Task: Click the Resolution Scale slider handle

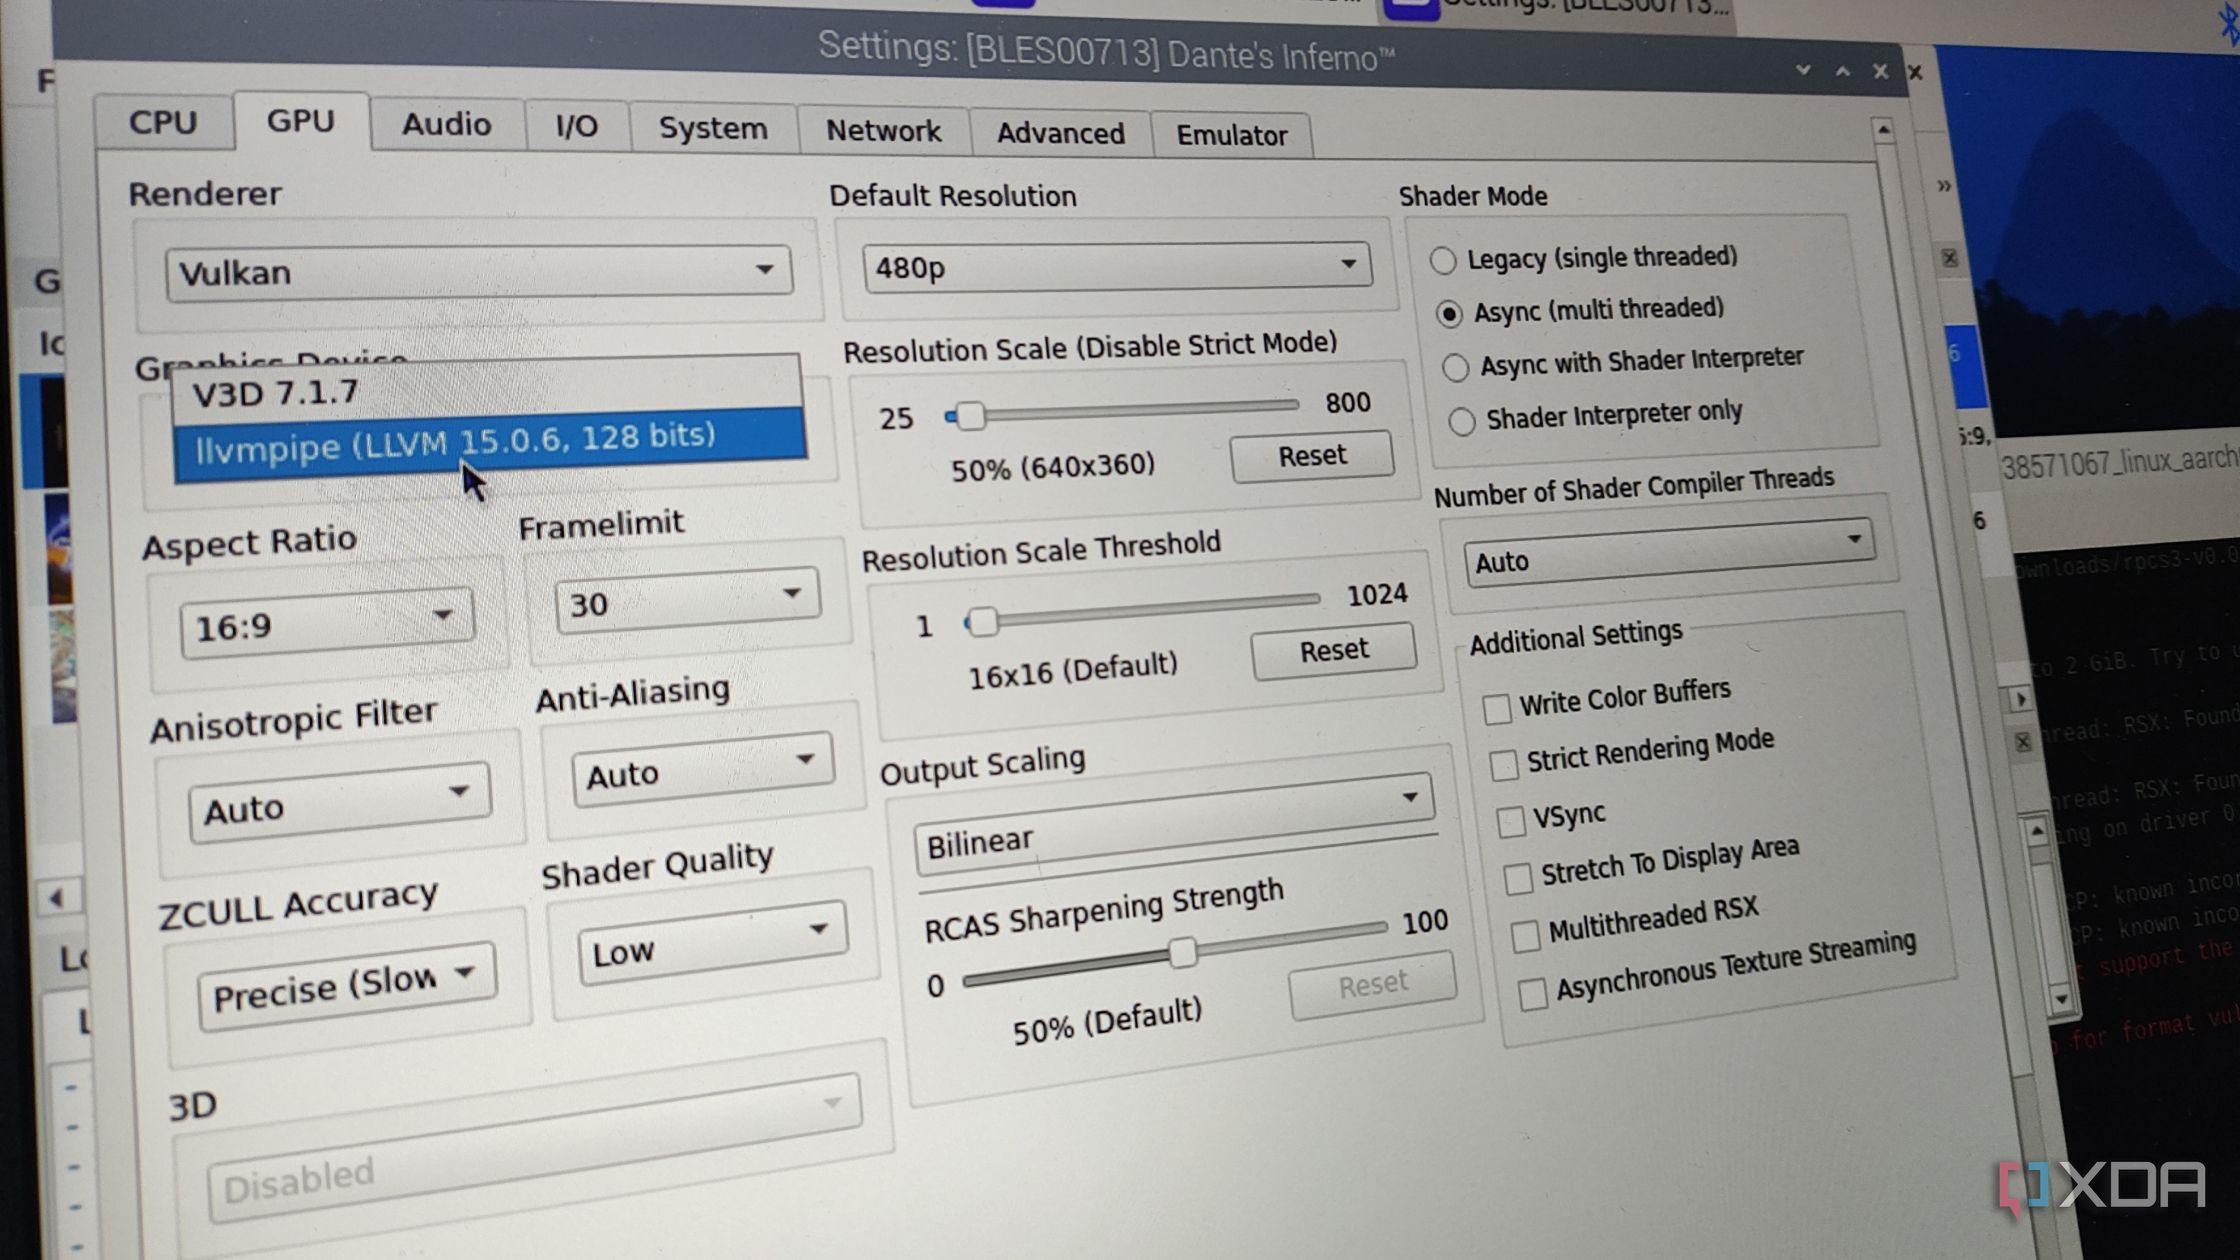Action: click(x=969, y=415)
